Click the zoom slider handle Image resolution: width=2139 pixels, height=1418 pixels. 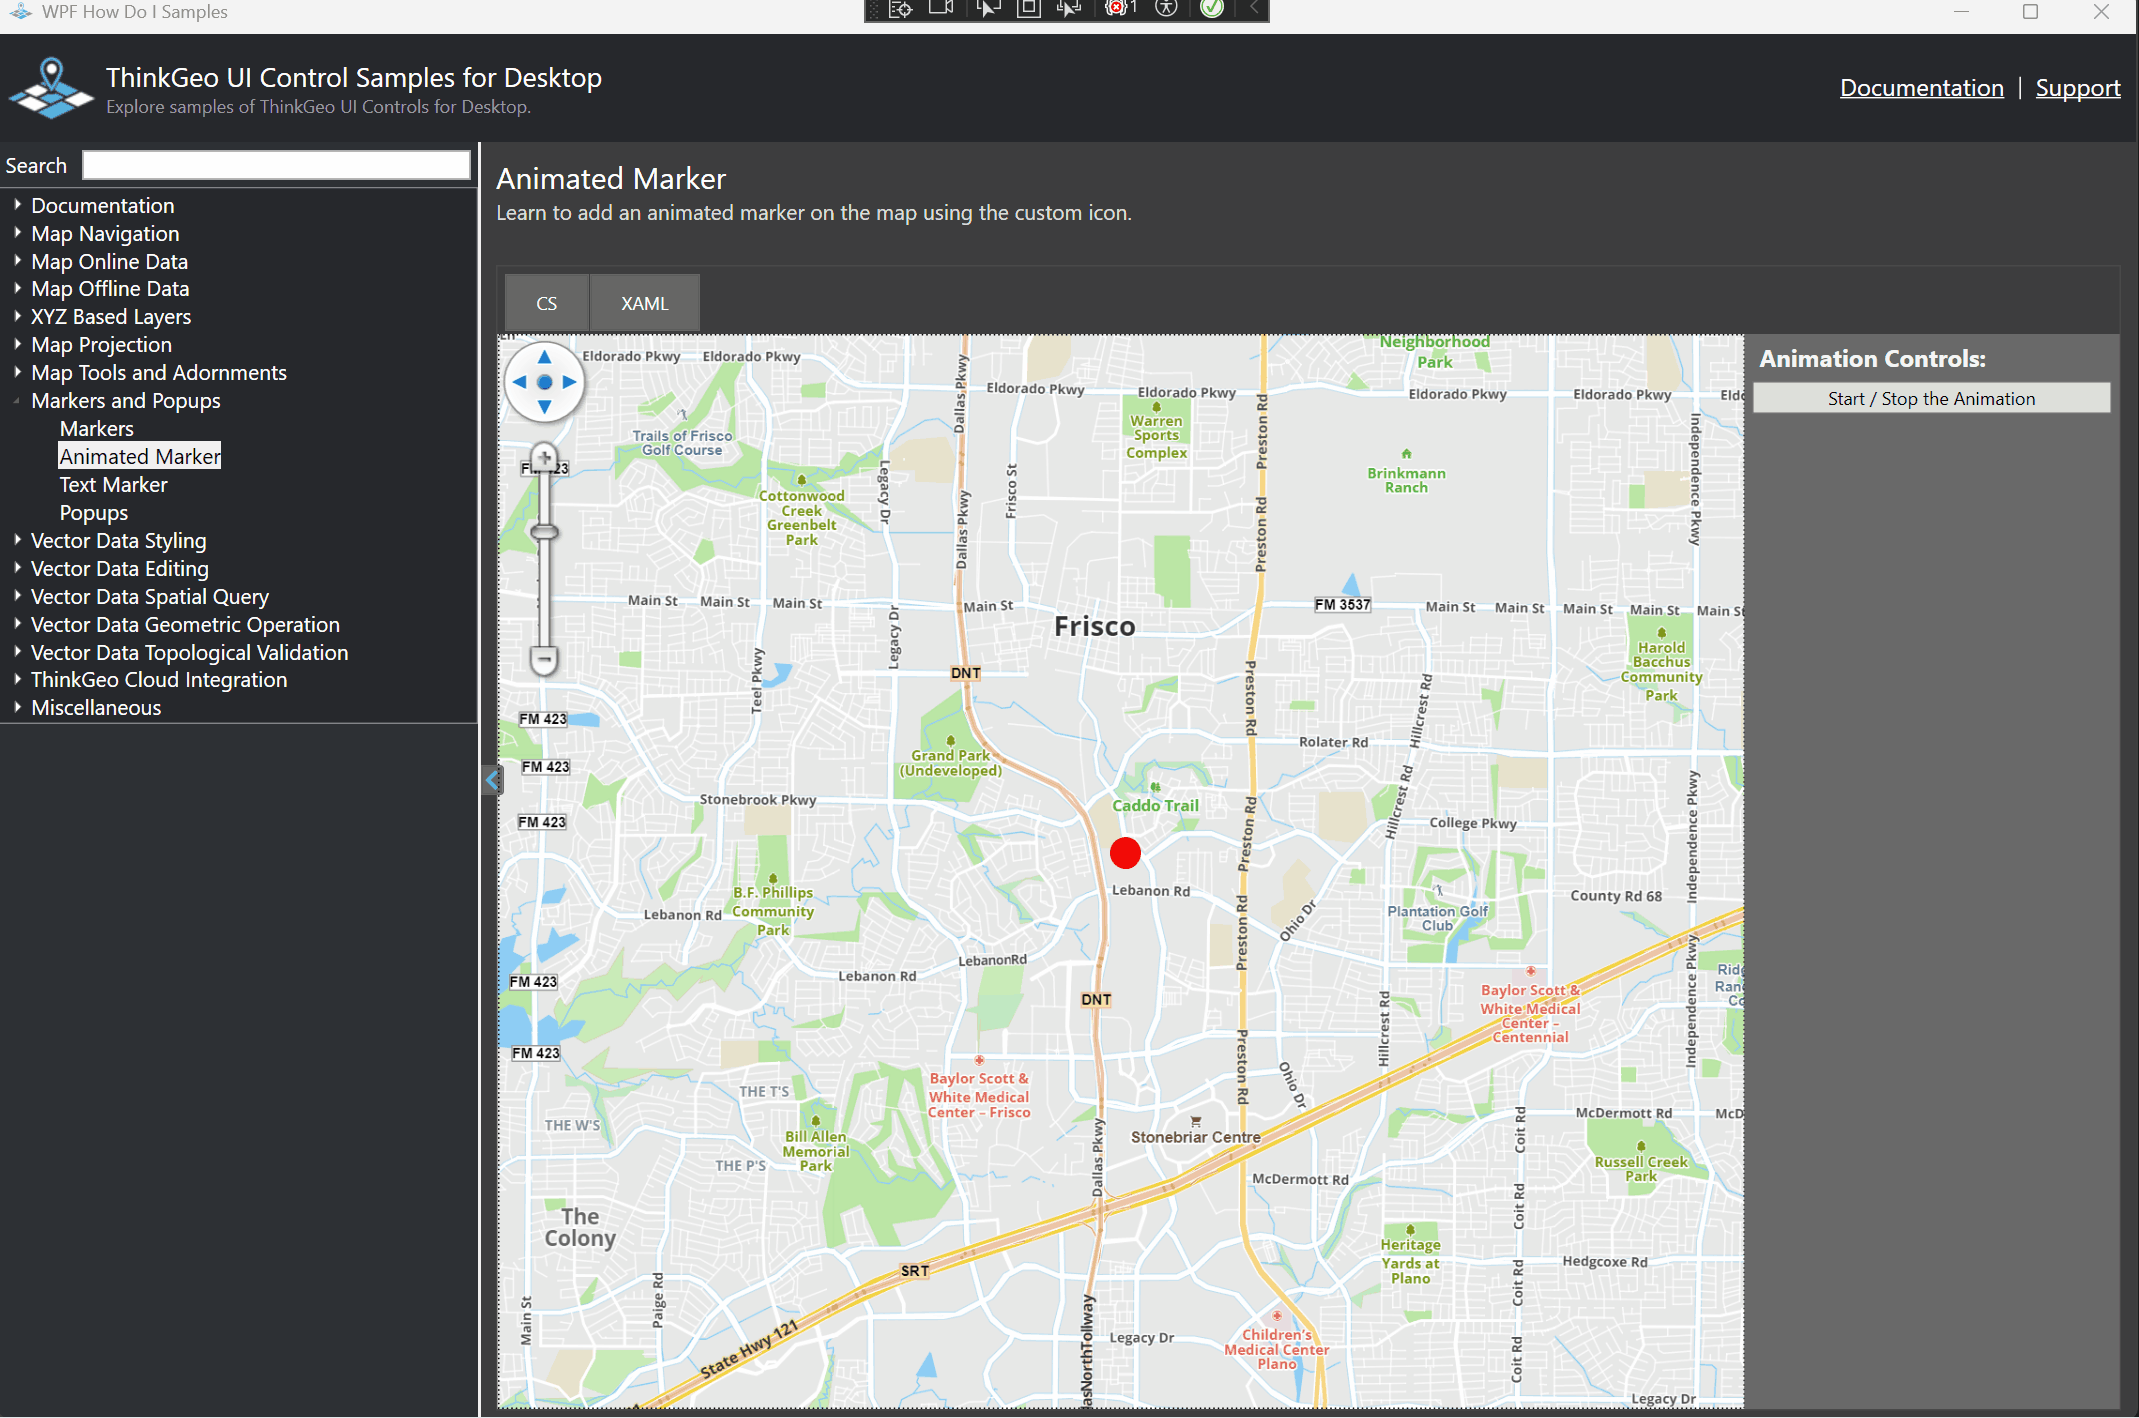[544, 531]
